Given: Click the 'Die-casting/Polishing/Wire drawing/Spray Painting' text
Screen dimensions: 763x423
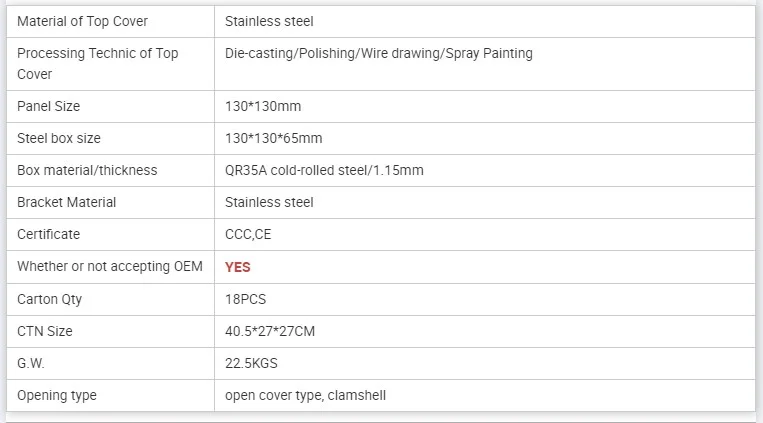Looking at the screenshot, I should click(379, 53).
